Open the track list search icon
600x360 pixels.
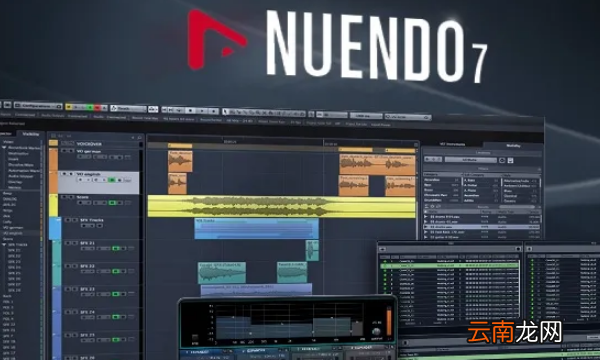pyautogui.click(x=140, y=137)
